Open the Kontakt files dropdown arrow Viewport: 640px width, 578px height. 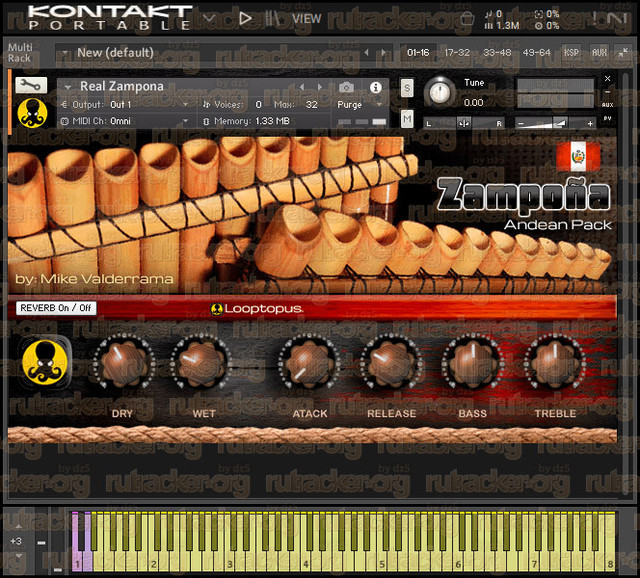pyautogui.click(x=209, y=18)
